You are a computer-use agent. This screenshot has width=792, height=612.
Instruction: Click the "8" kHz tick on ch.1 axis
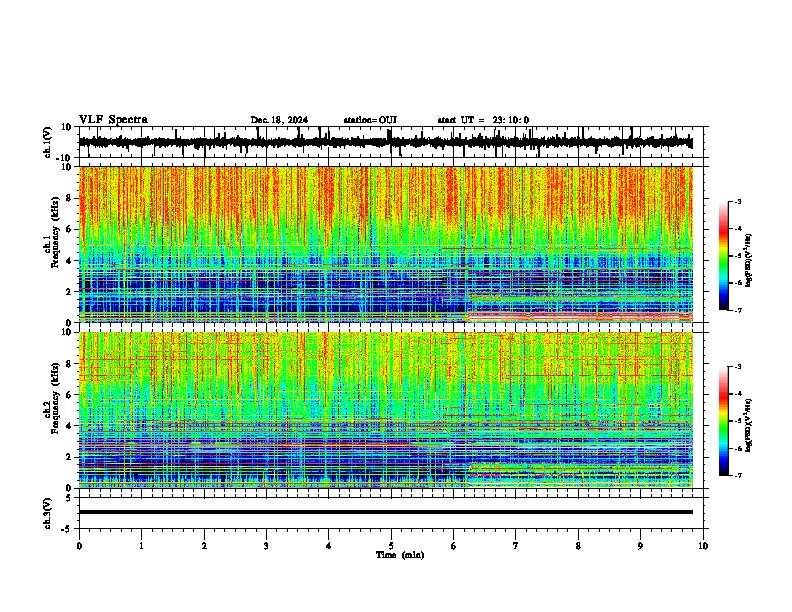pyautogui.click(x=69, y=198)
